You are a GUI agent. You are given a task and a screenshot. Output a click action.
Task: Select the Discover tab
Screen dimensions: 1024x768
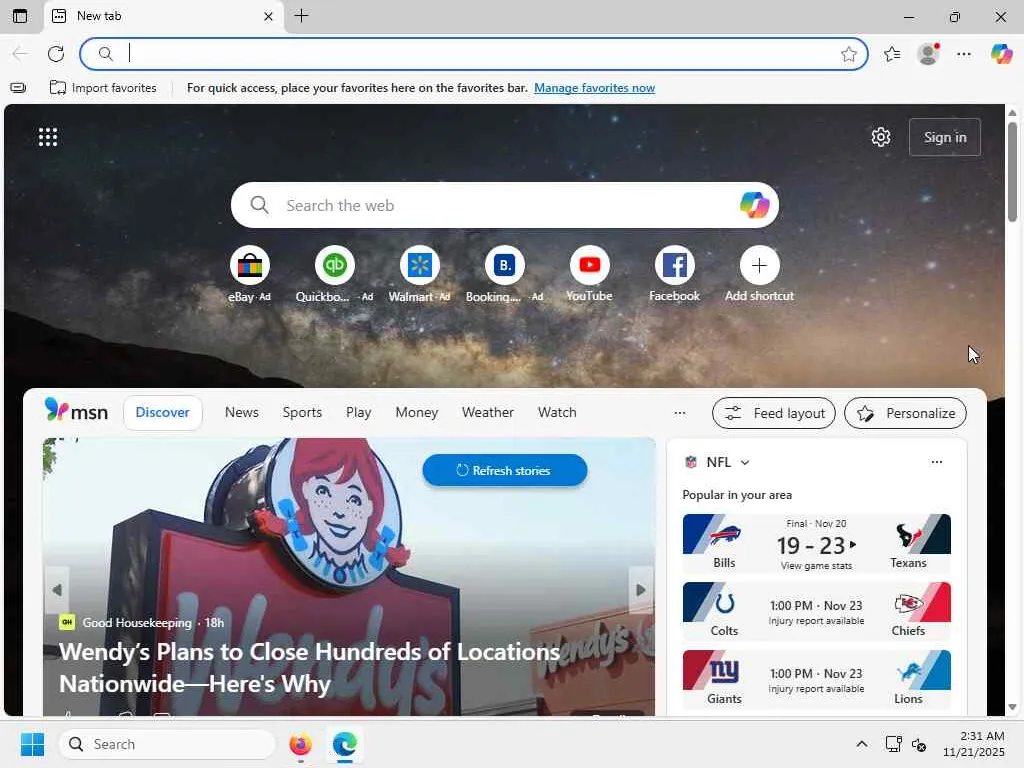tap(163, 413)
